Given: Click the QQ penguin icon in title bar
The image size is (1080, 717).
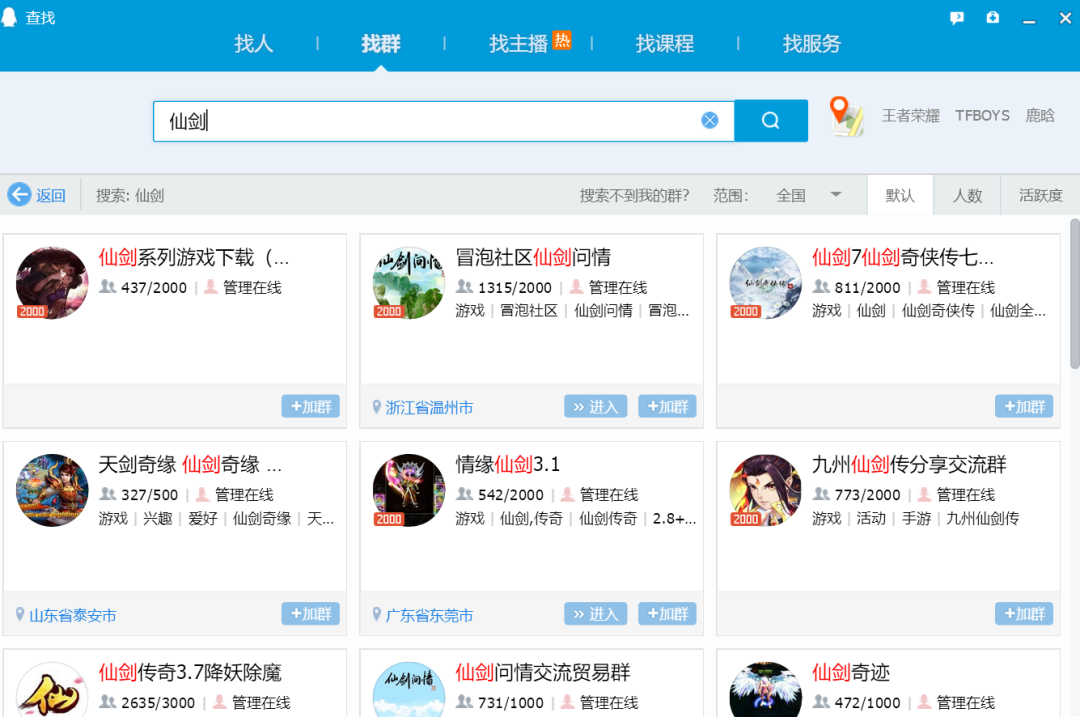Looking at the screenshot, I should tap(9, 17).
